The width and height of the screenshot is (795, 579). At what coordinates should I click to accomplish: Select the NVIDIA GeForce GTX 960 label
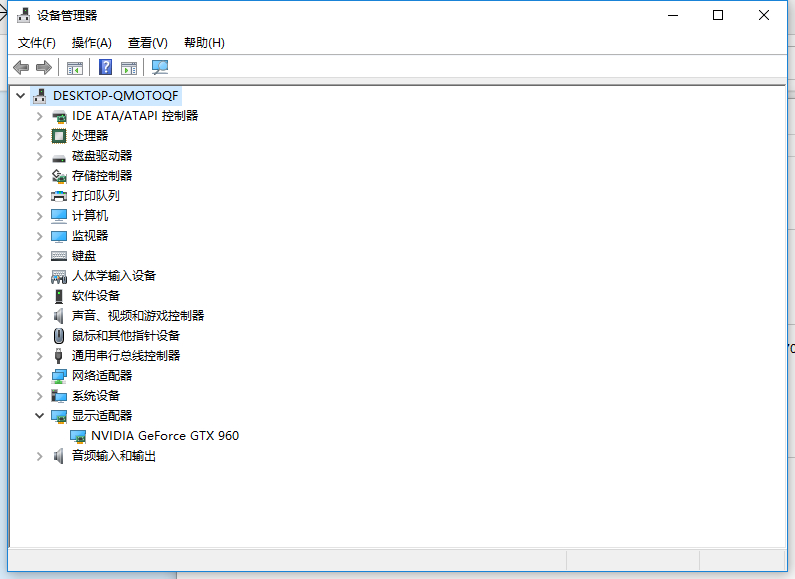(165, 436)
